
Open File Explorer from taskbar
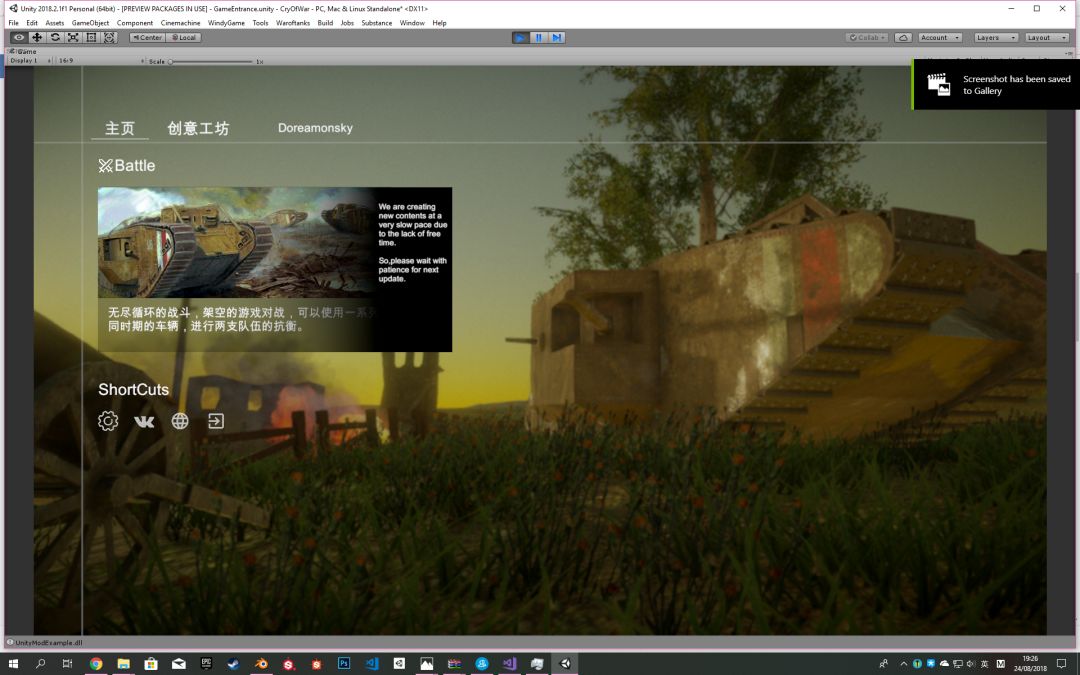(123, 663)
